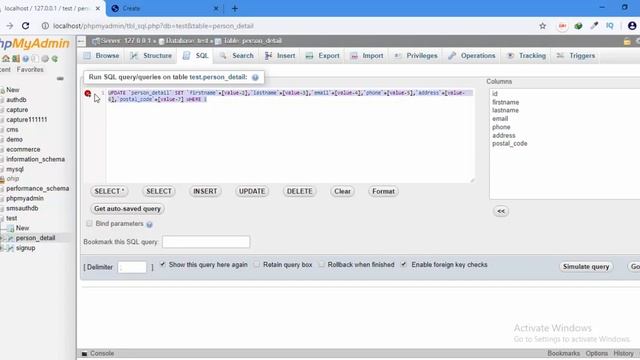Enable Rollback when finished checkbox
Screen dimensions: 640x360
[322, 264]
